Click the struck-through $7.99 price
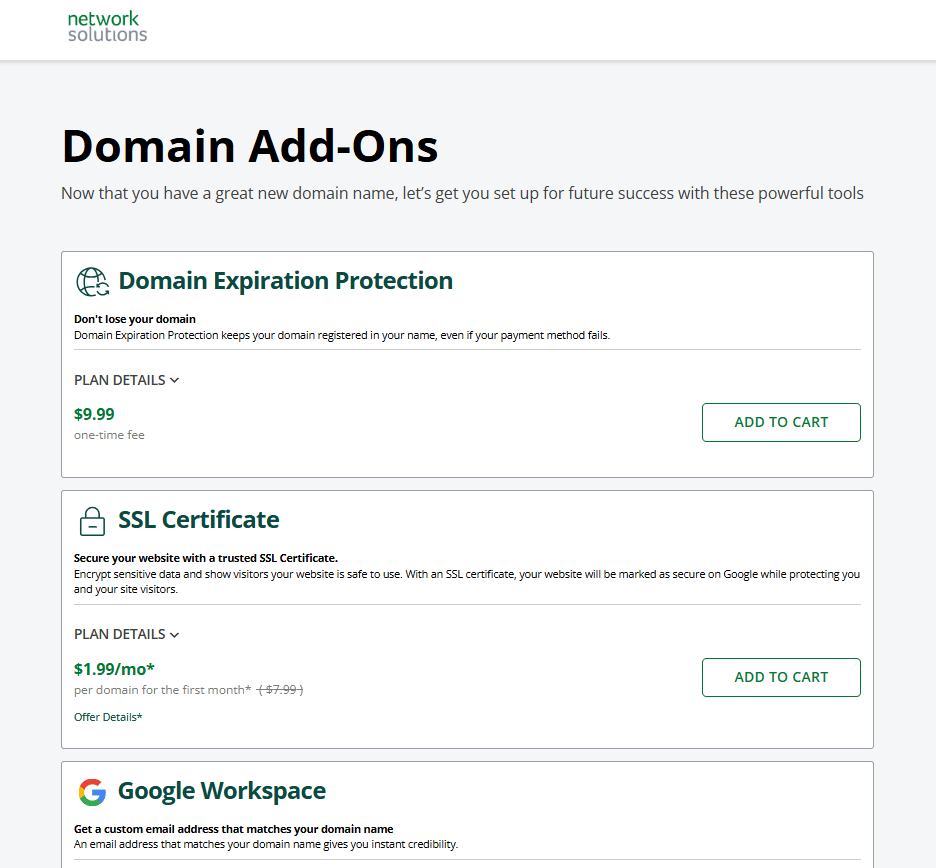 280,690
